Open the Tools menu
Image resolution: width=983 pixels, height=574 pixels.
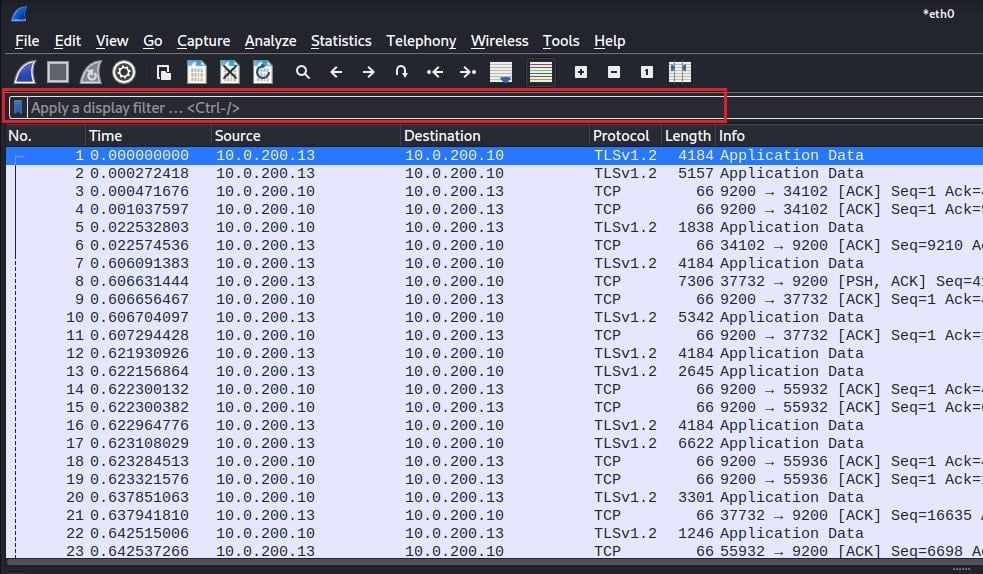560,41
